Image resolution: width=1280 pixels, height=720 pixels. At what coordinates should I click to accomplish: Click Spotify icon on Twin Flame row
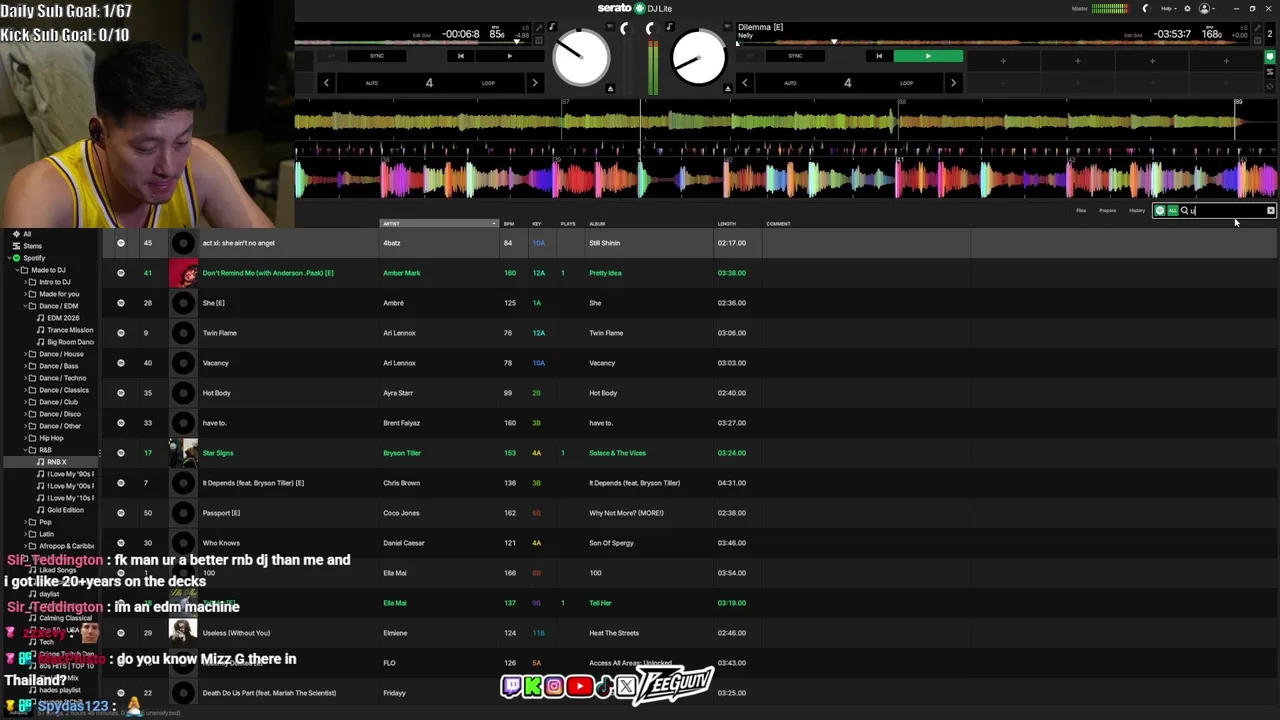(x=120, y=333)
